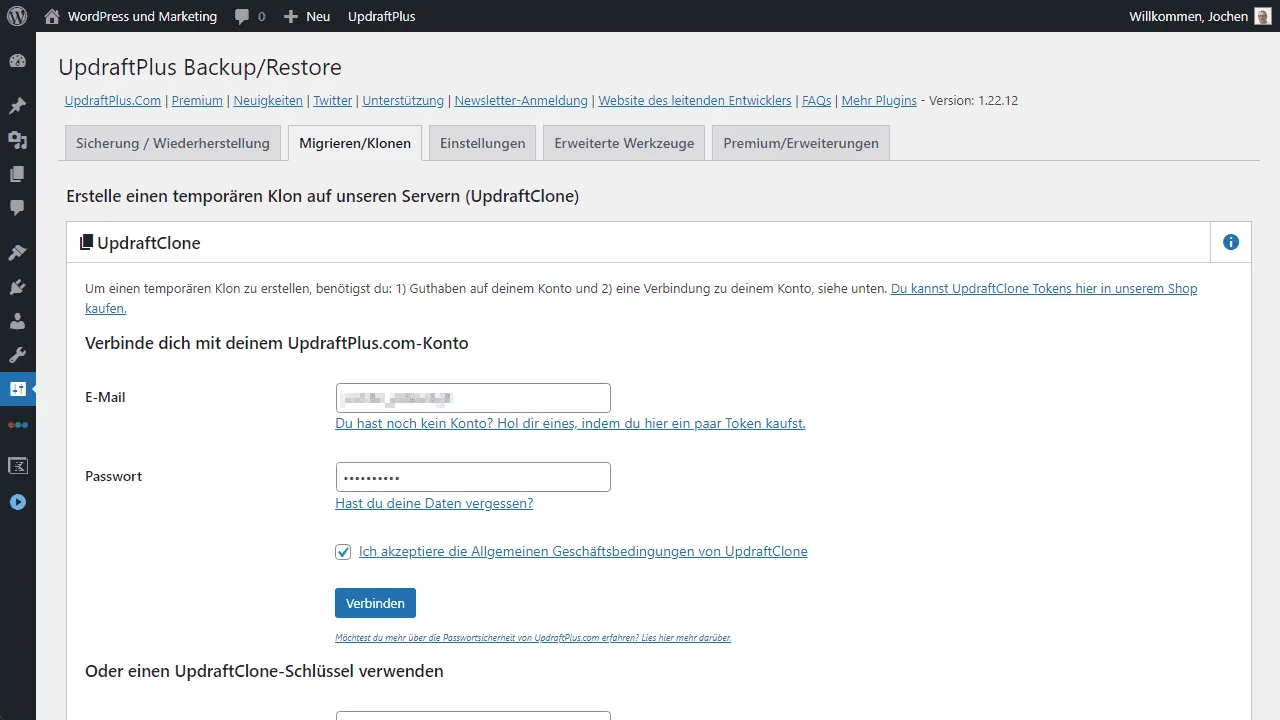
Task: Open the Newsletter-Anmeldung link
Action: pos(521,101)
